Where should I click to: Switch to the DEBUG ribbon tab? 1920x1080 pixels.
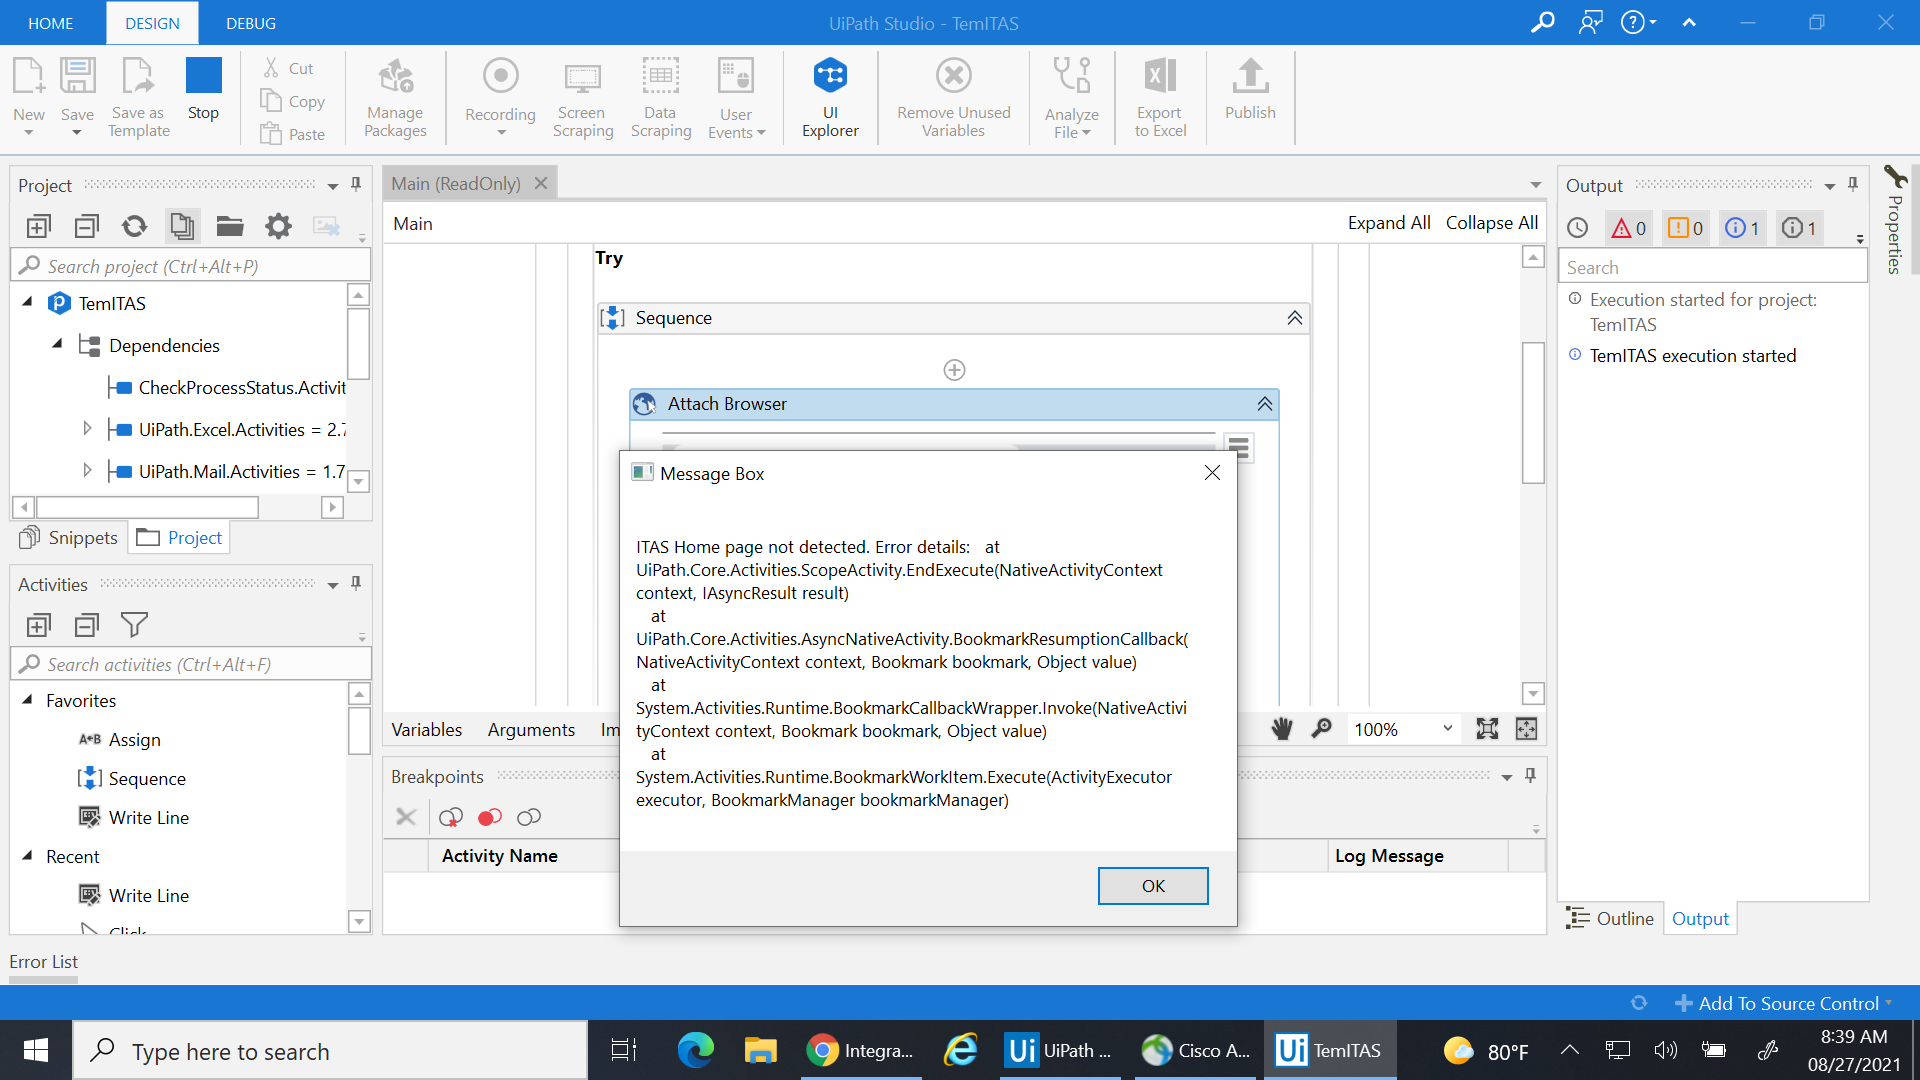point(251,23)
